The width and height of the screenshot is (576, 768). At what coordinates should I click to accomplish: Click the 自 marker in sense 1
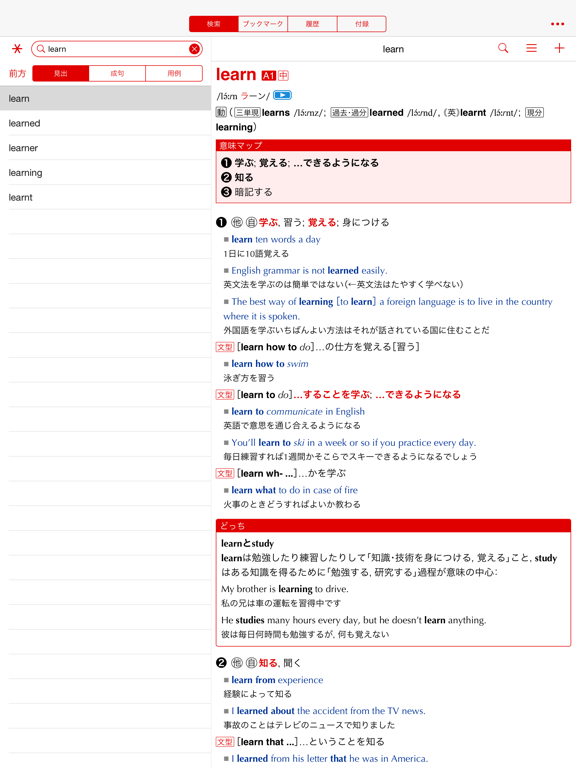coord(251,222)
